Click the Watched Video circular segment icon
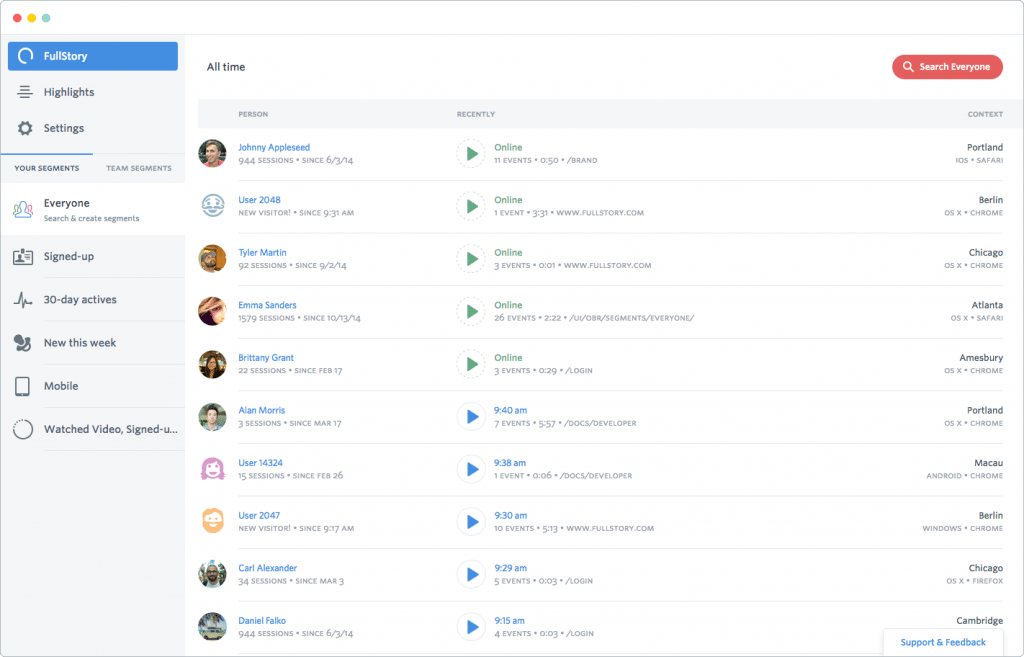Screen dimensions: 1024x657 [x=22, y=428]
